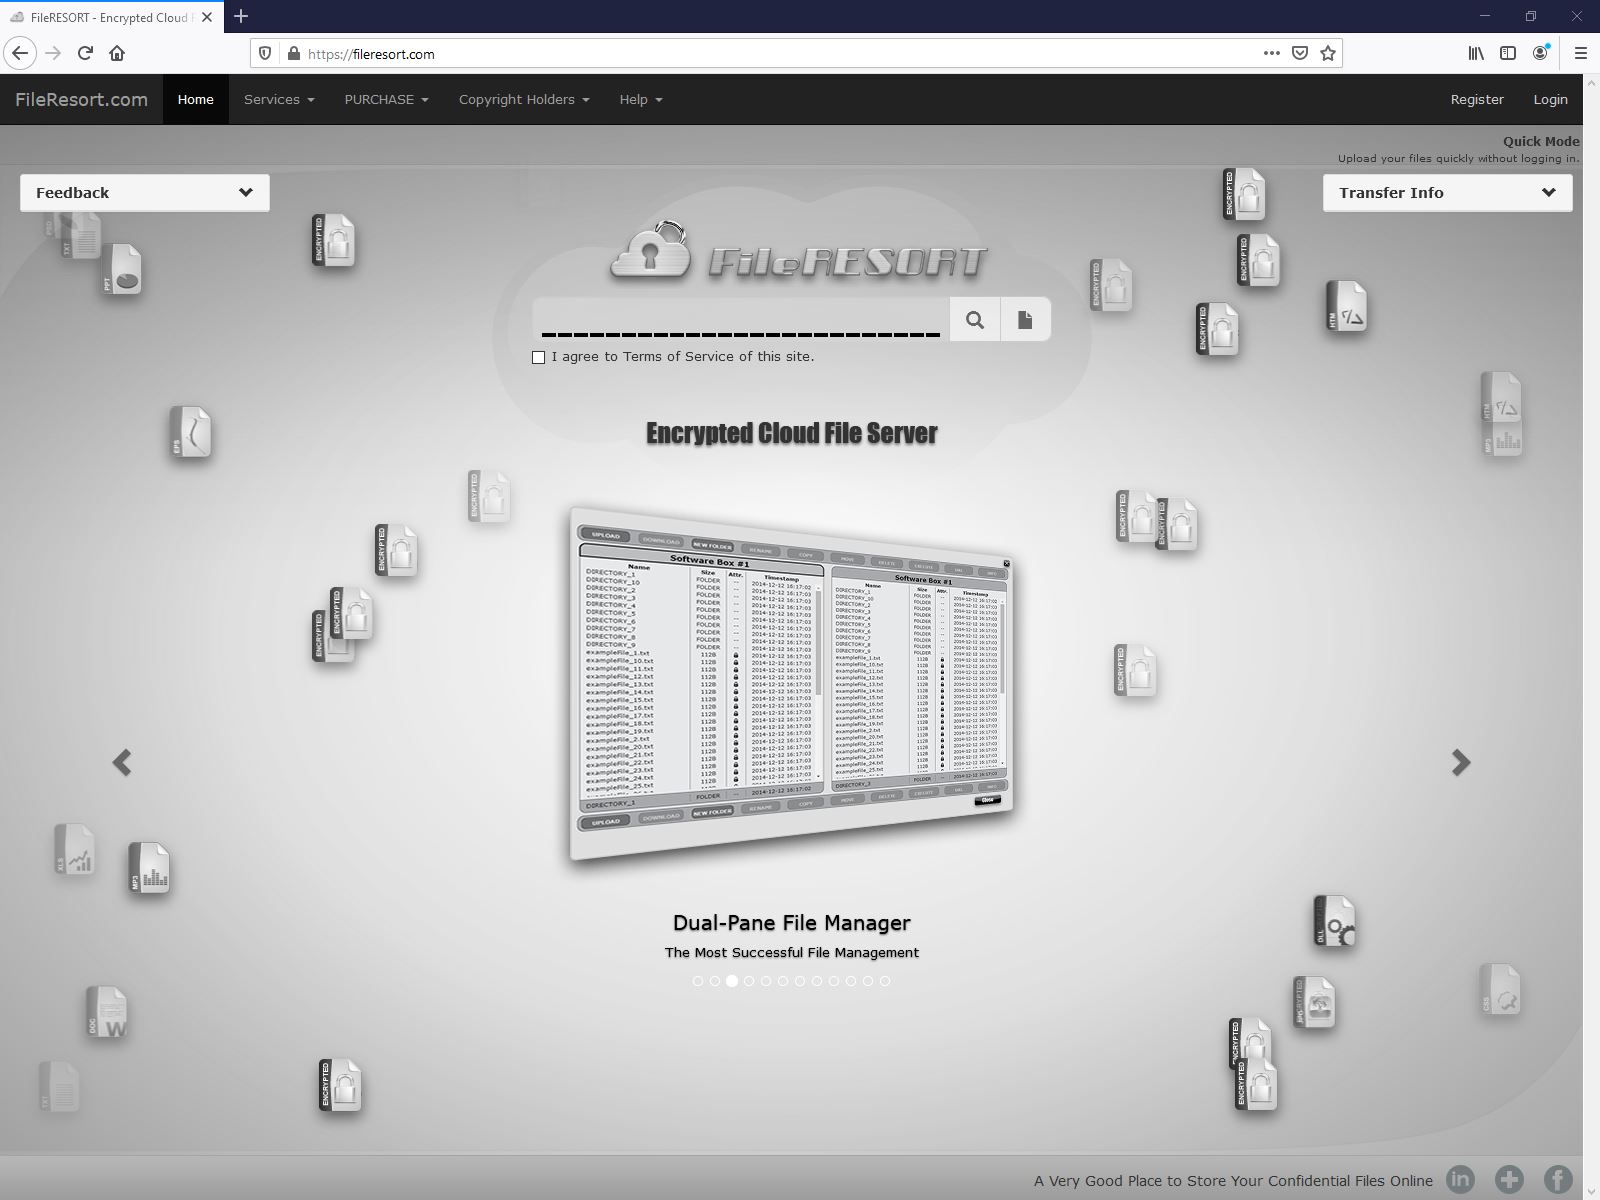Open the PURCHASE dropdown menu

[387, 99]
